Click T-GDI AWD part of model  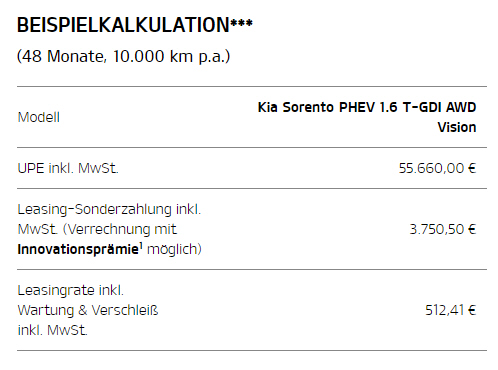tap(440, 107)
